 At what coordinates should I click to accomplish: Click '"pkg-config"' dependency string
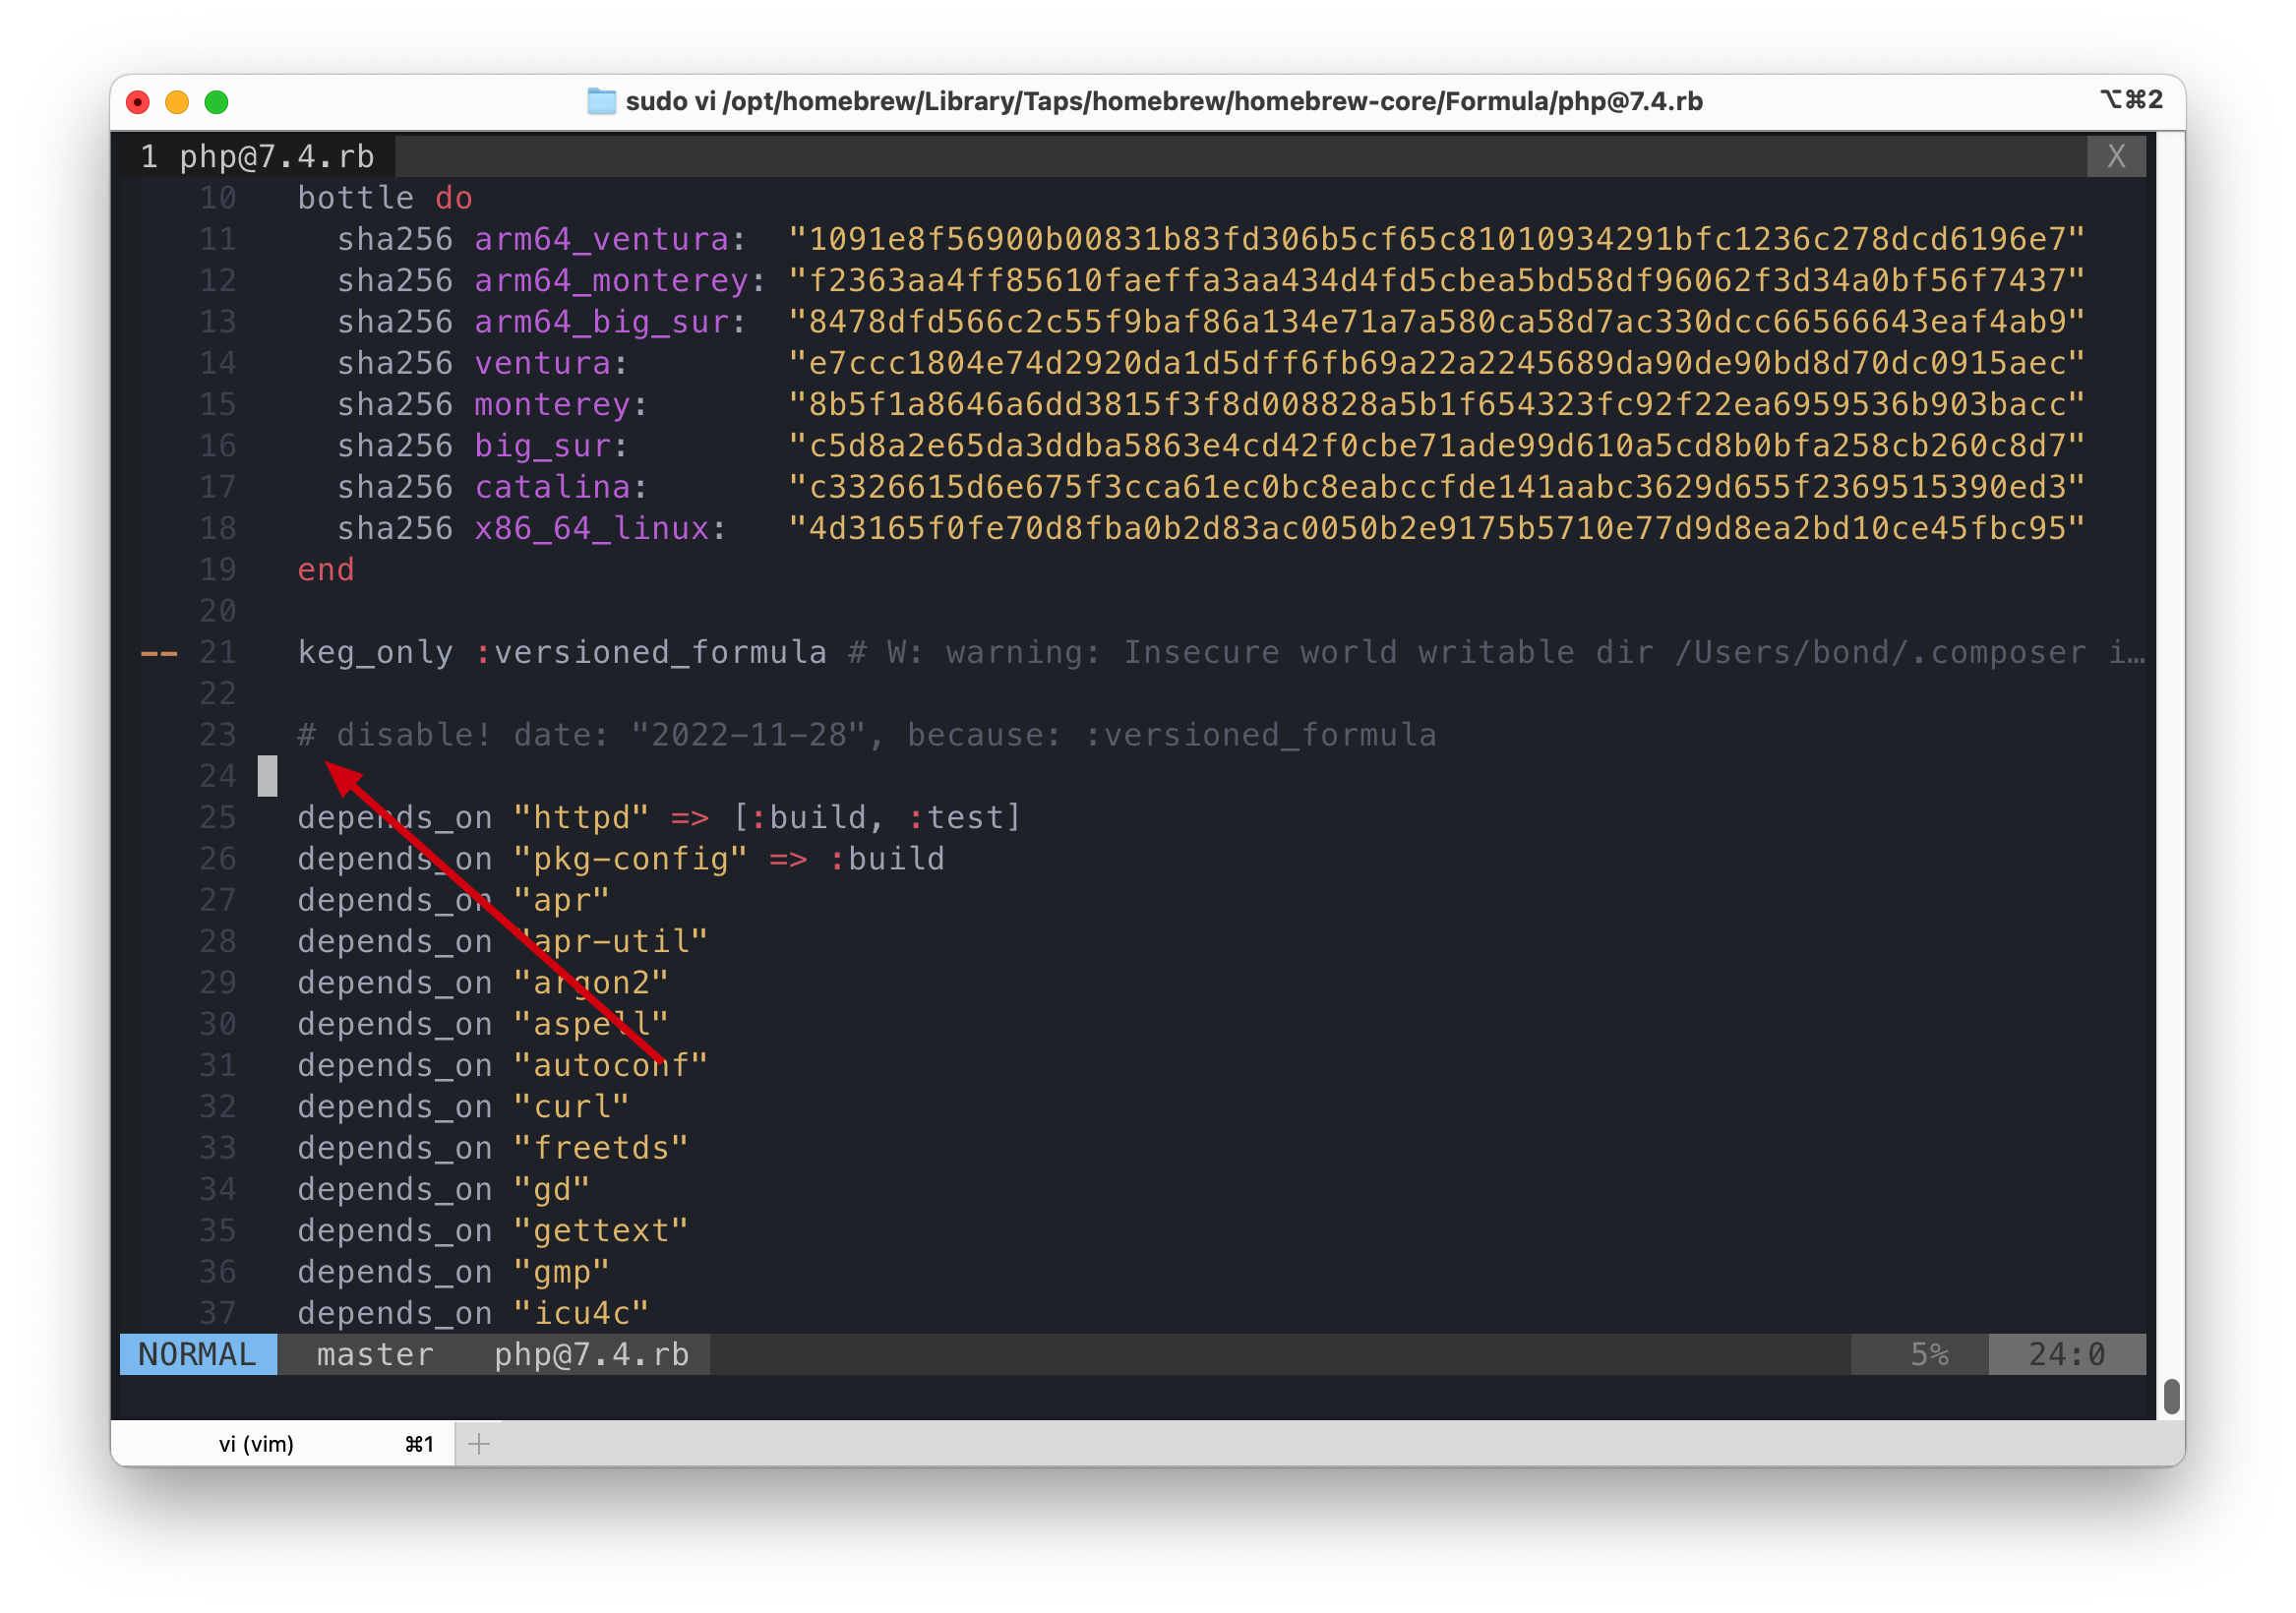point(631,858)
